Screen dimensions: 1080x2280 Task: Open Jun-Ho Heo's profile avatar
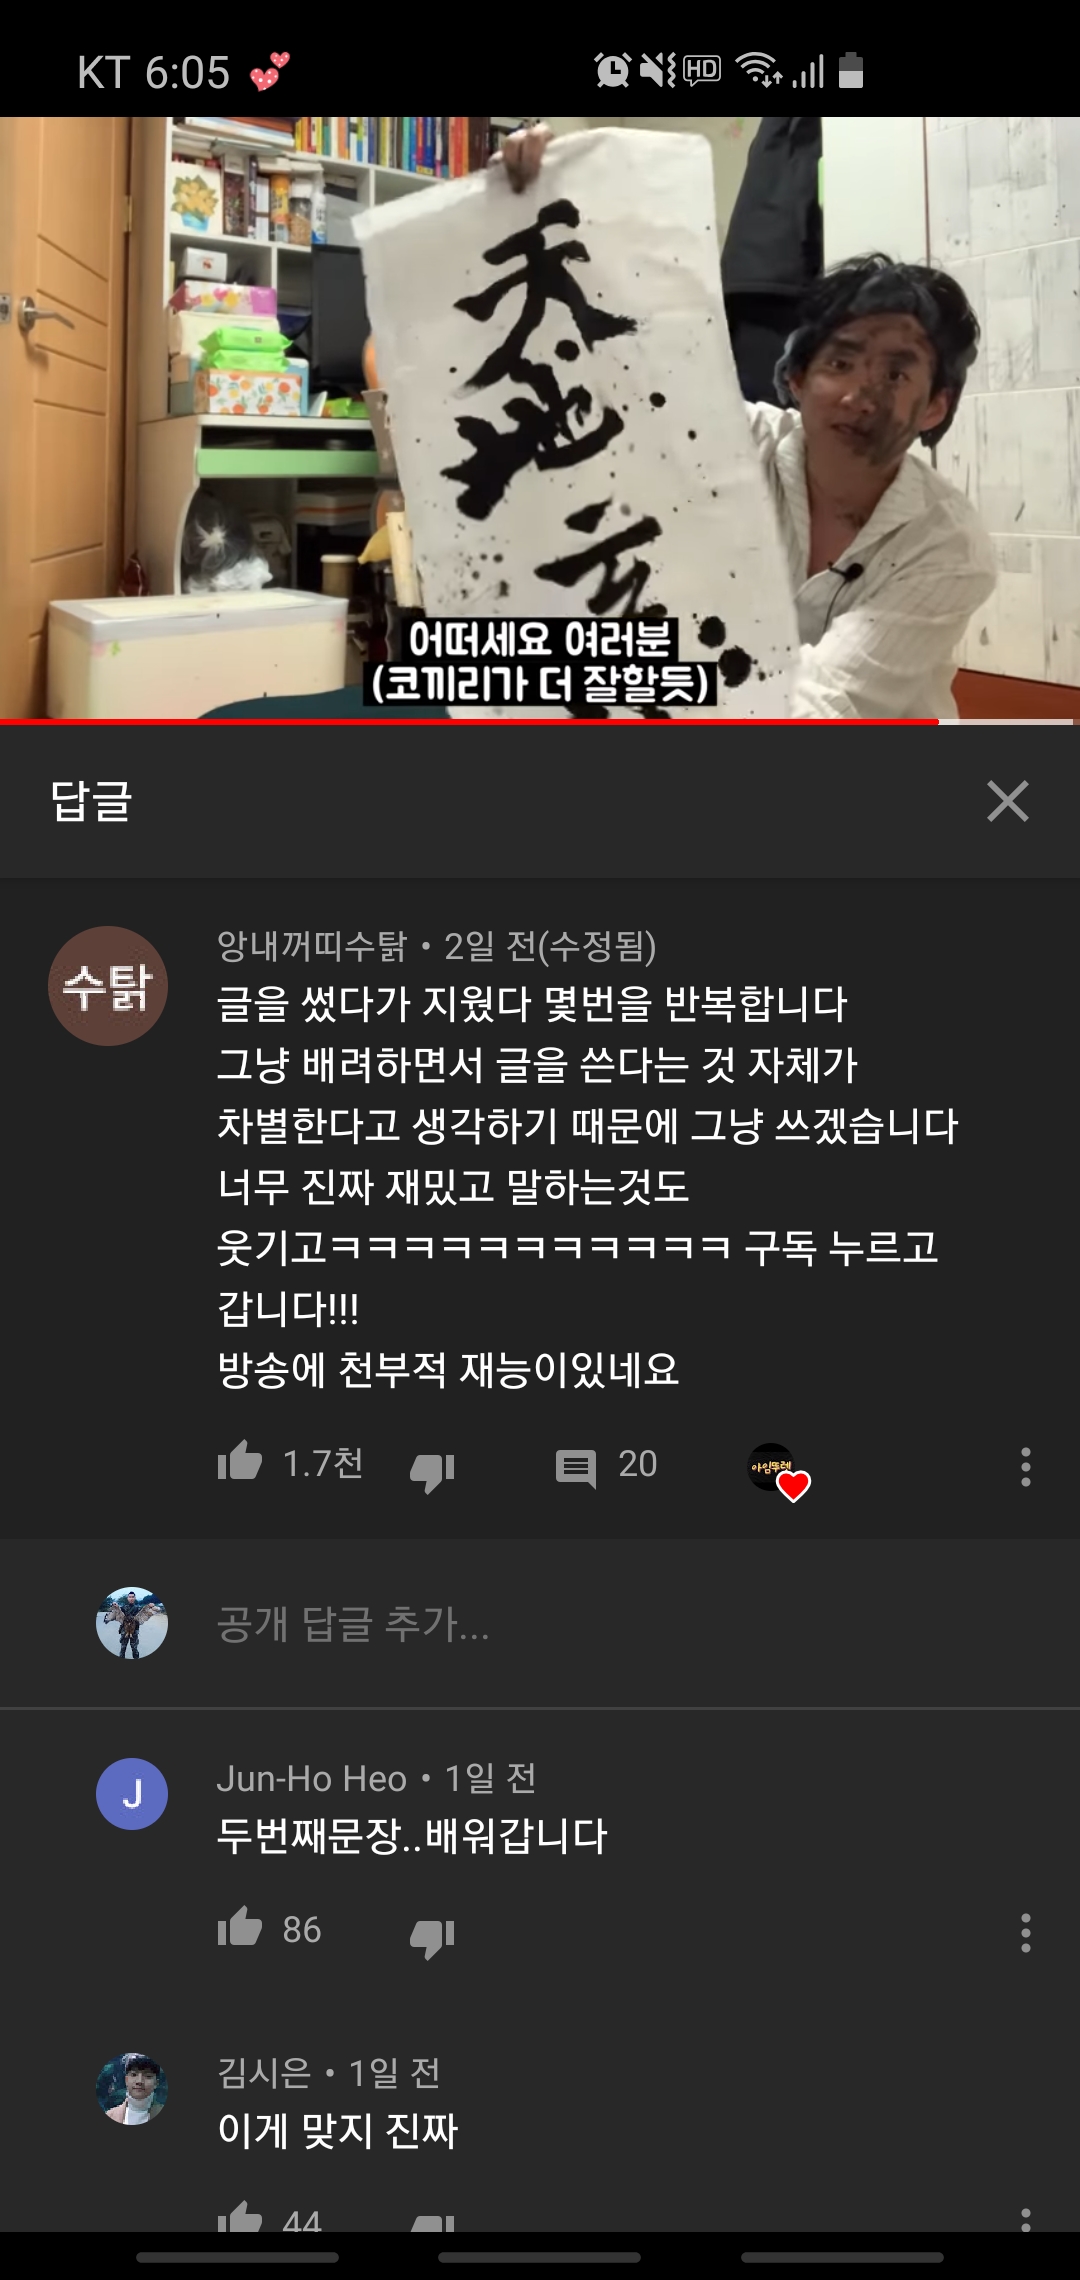click(132, 1794)
